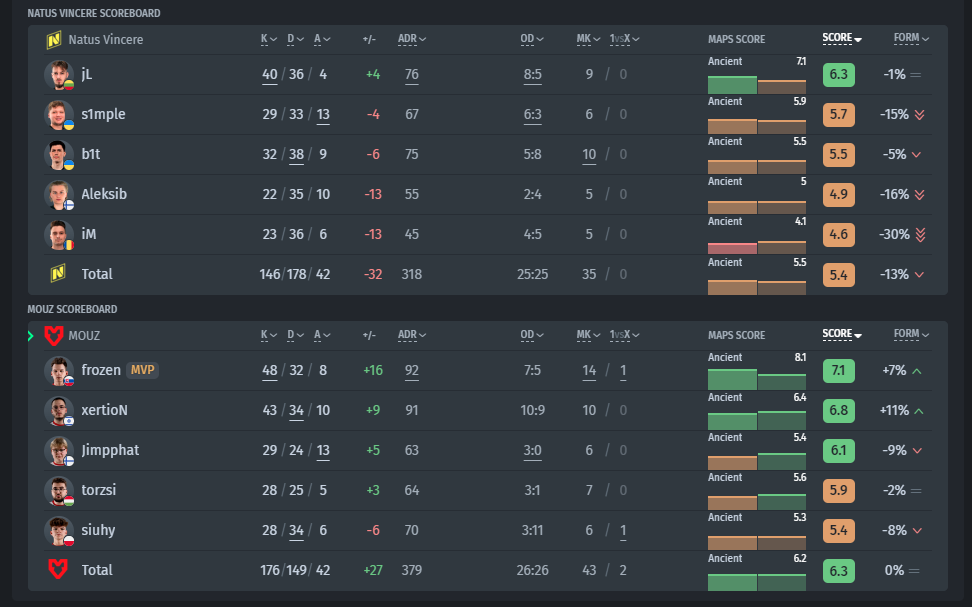This screenshot has height=607, width=972.
Task: Sort Natus Vincere table by ADR
Action: pyautogui.click(x=412, y=39)
